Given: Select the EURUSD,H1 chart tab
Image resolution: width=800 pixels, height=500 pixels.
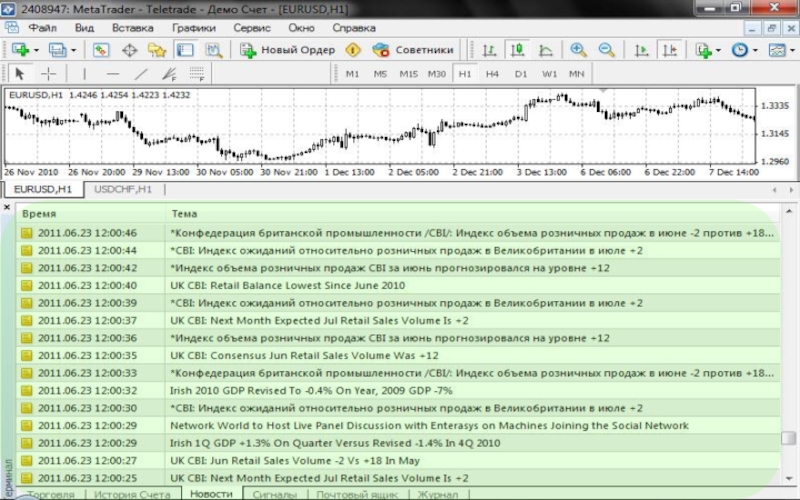Looking at the screenshot, I should click(x=42, y=189).
